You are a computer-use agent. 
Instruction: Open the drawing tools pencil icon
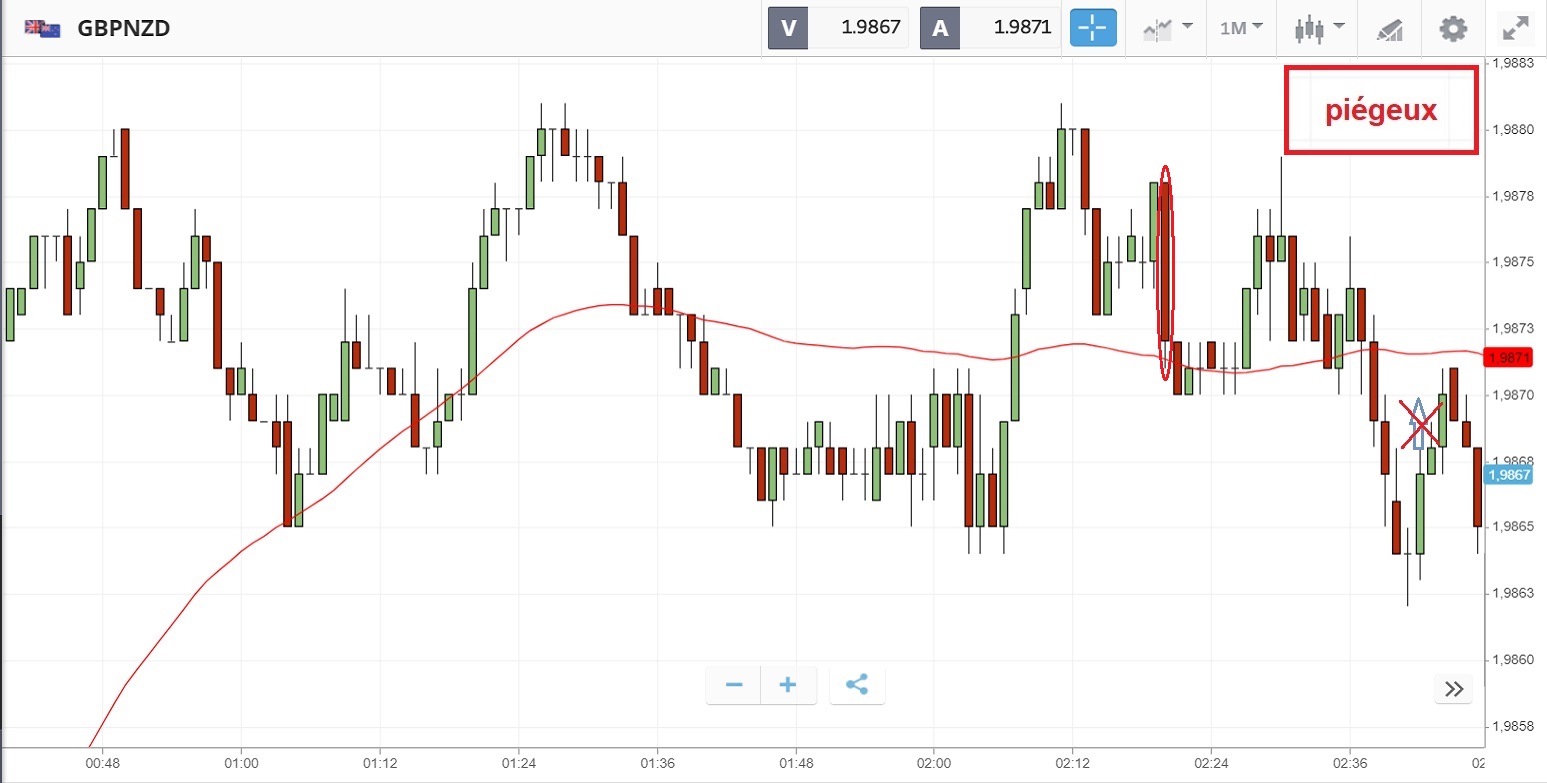point(1390,28)
